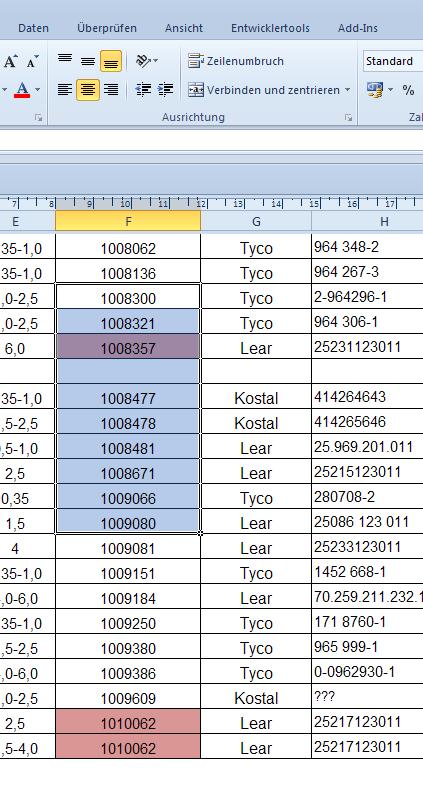Select purple cell 1008357

click(x=128, y=347)
